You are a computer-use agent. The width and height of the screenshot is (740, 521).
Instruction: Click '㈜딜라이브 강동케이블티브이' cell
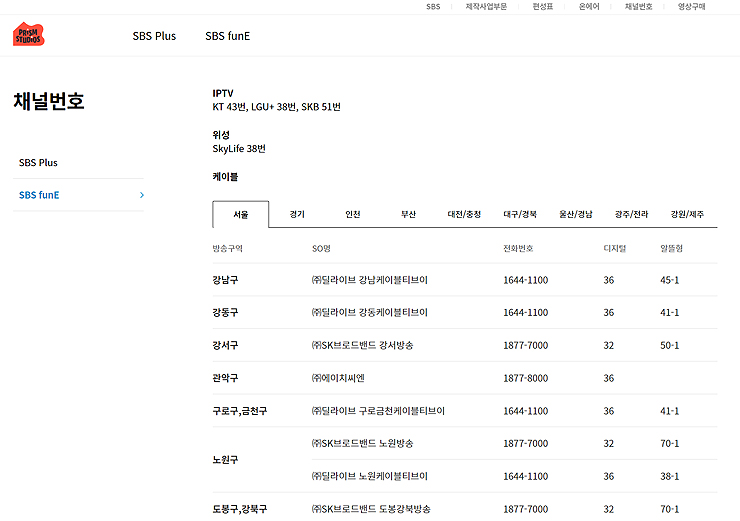point(370,312)
